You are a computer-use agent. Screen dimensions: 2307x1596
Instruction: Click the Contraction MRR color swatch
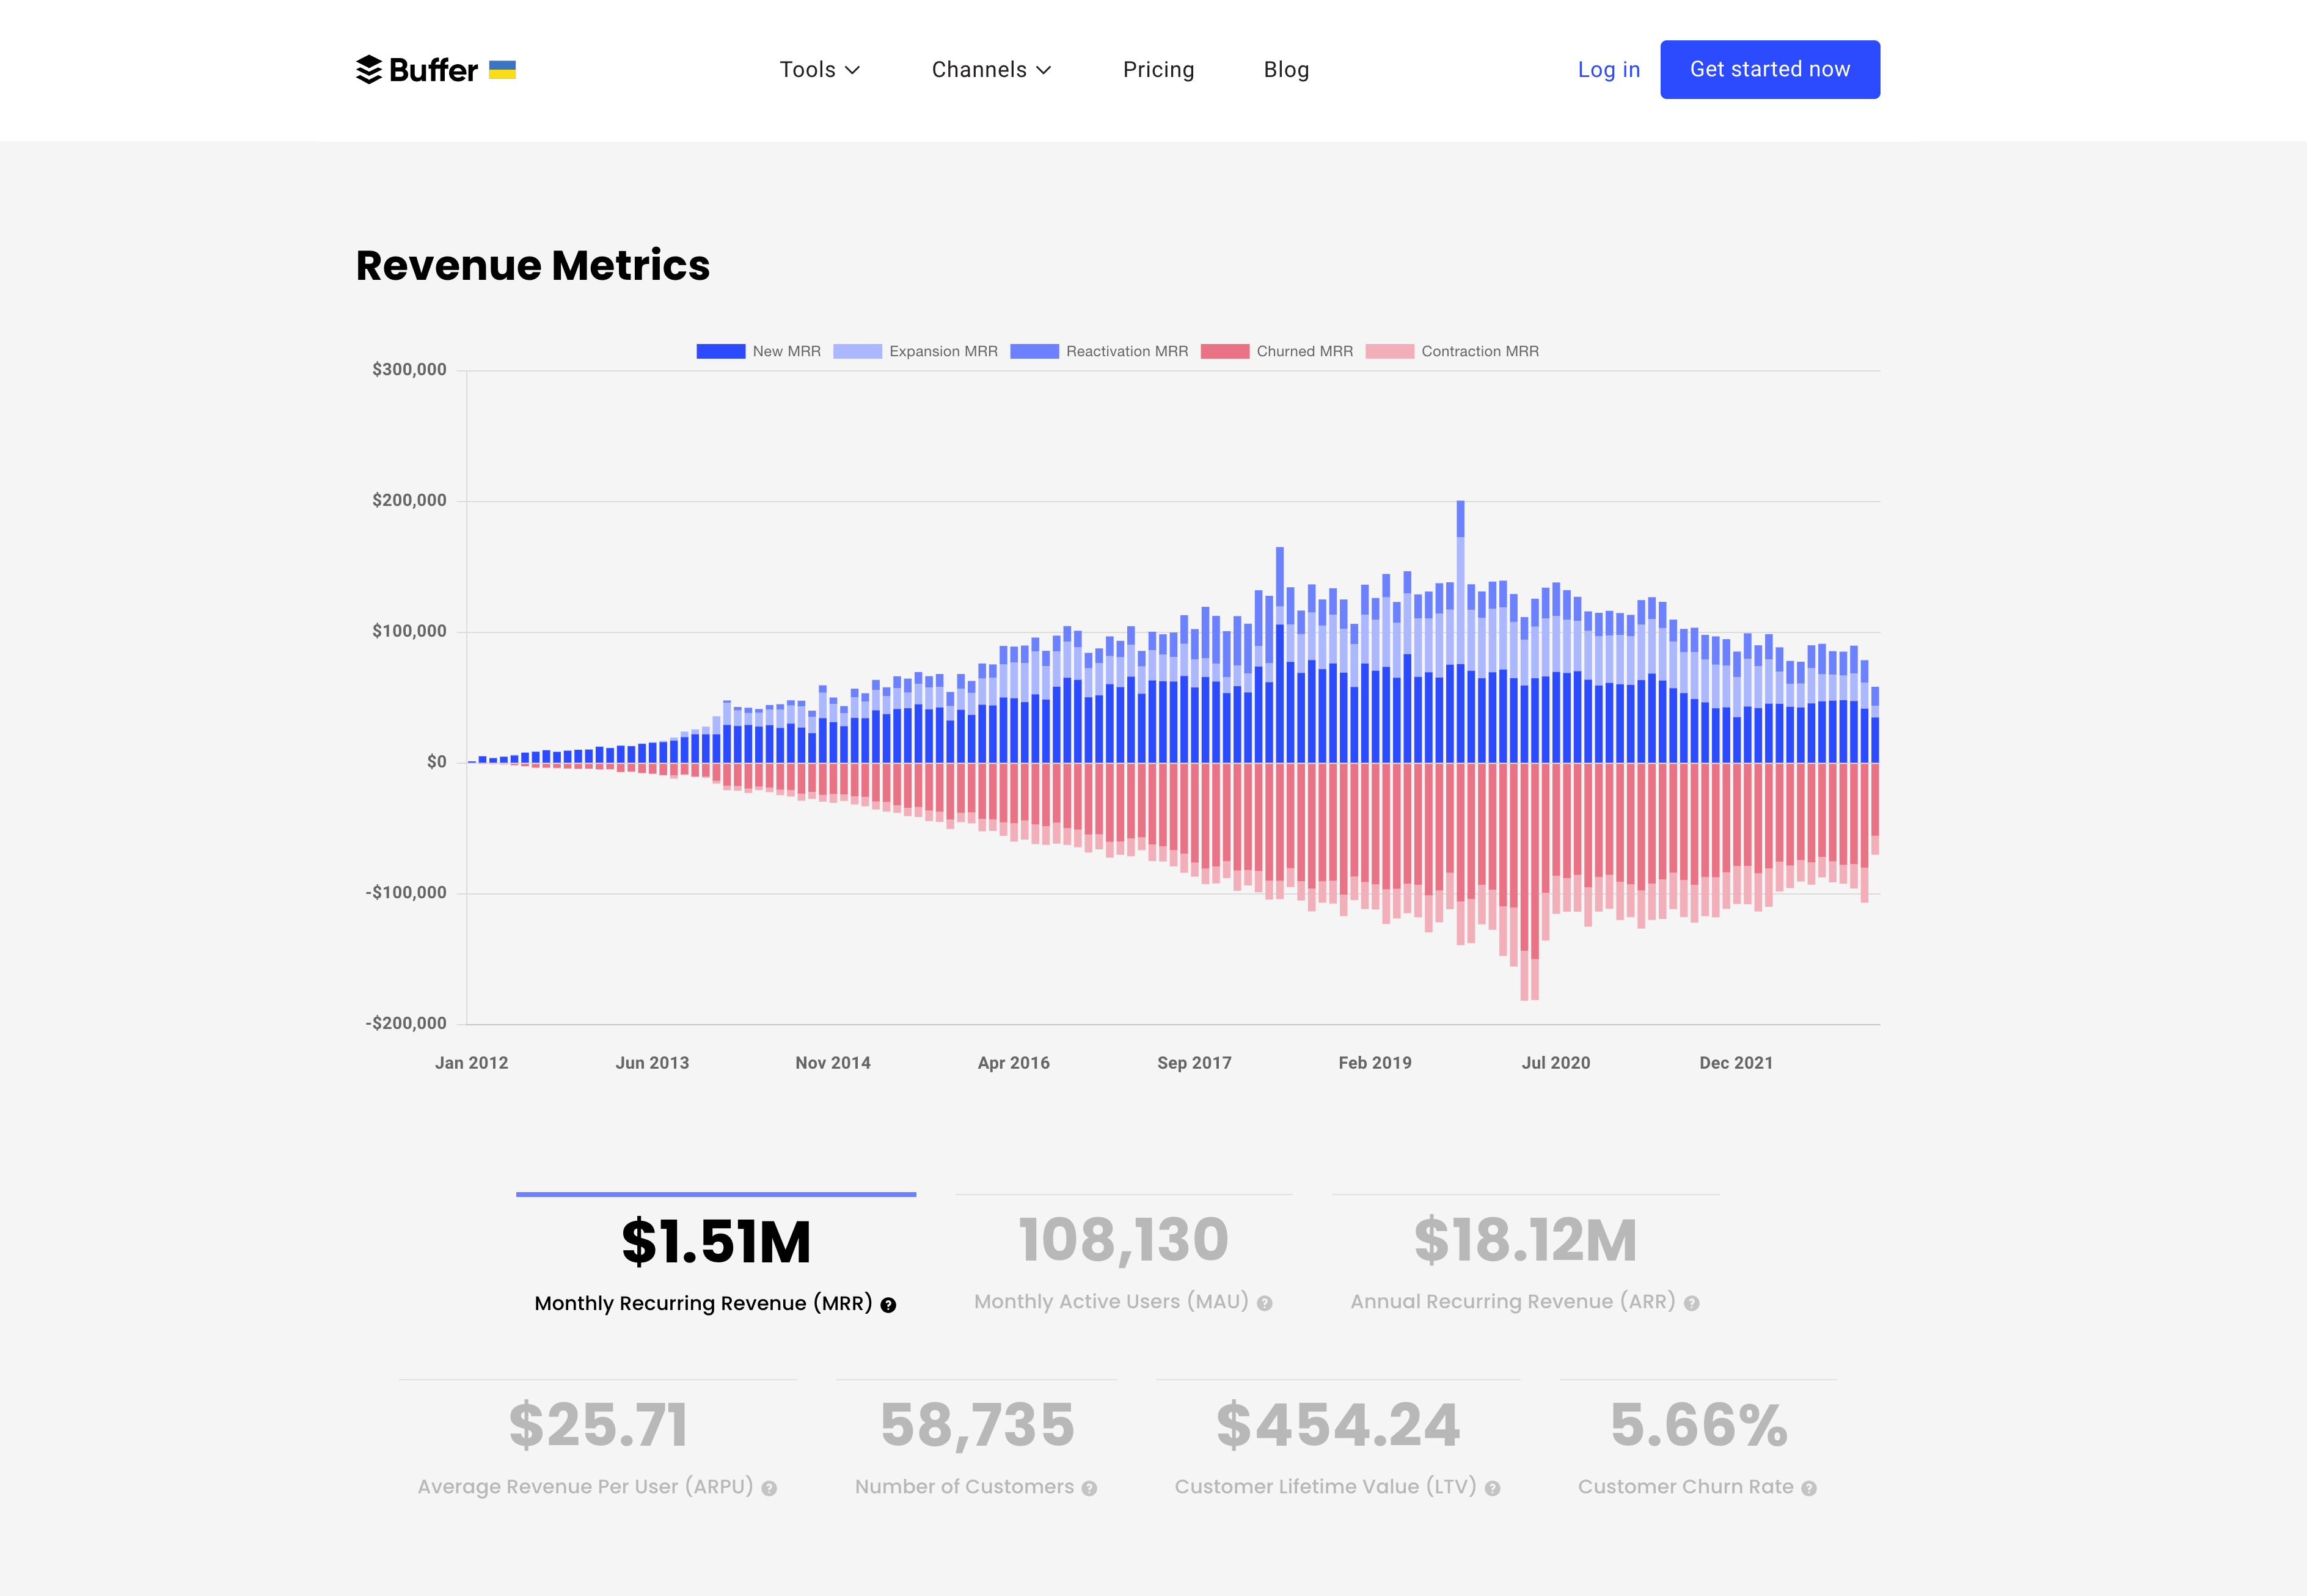coord(1389,351)
